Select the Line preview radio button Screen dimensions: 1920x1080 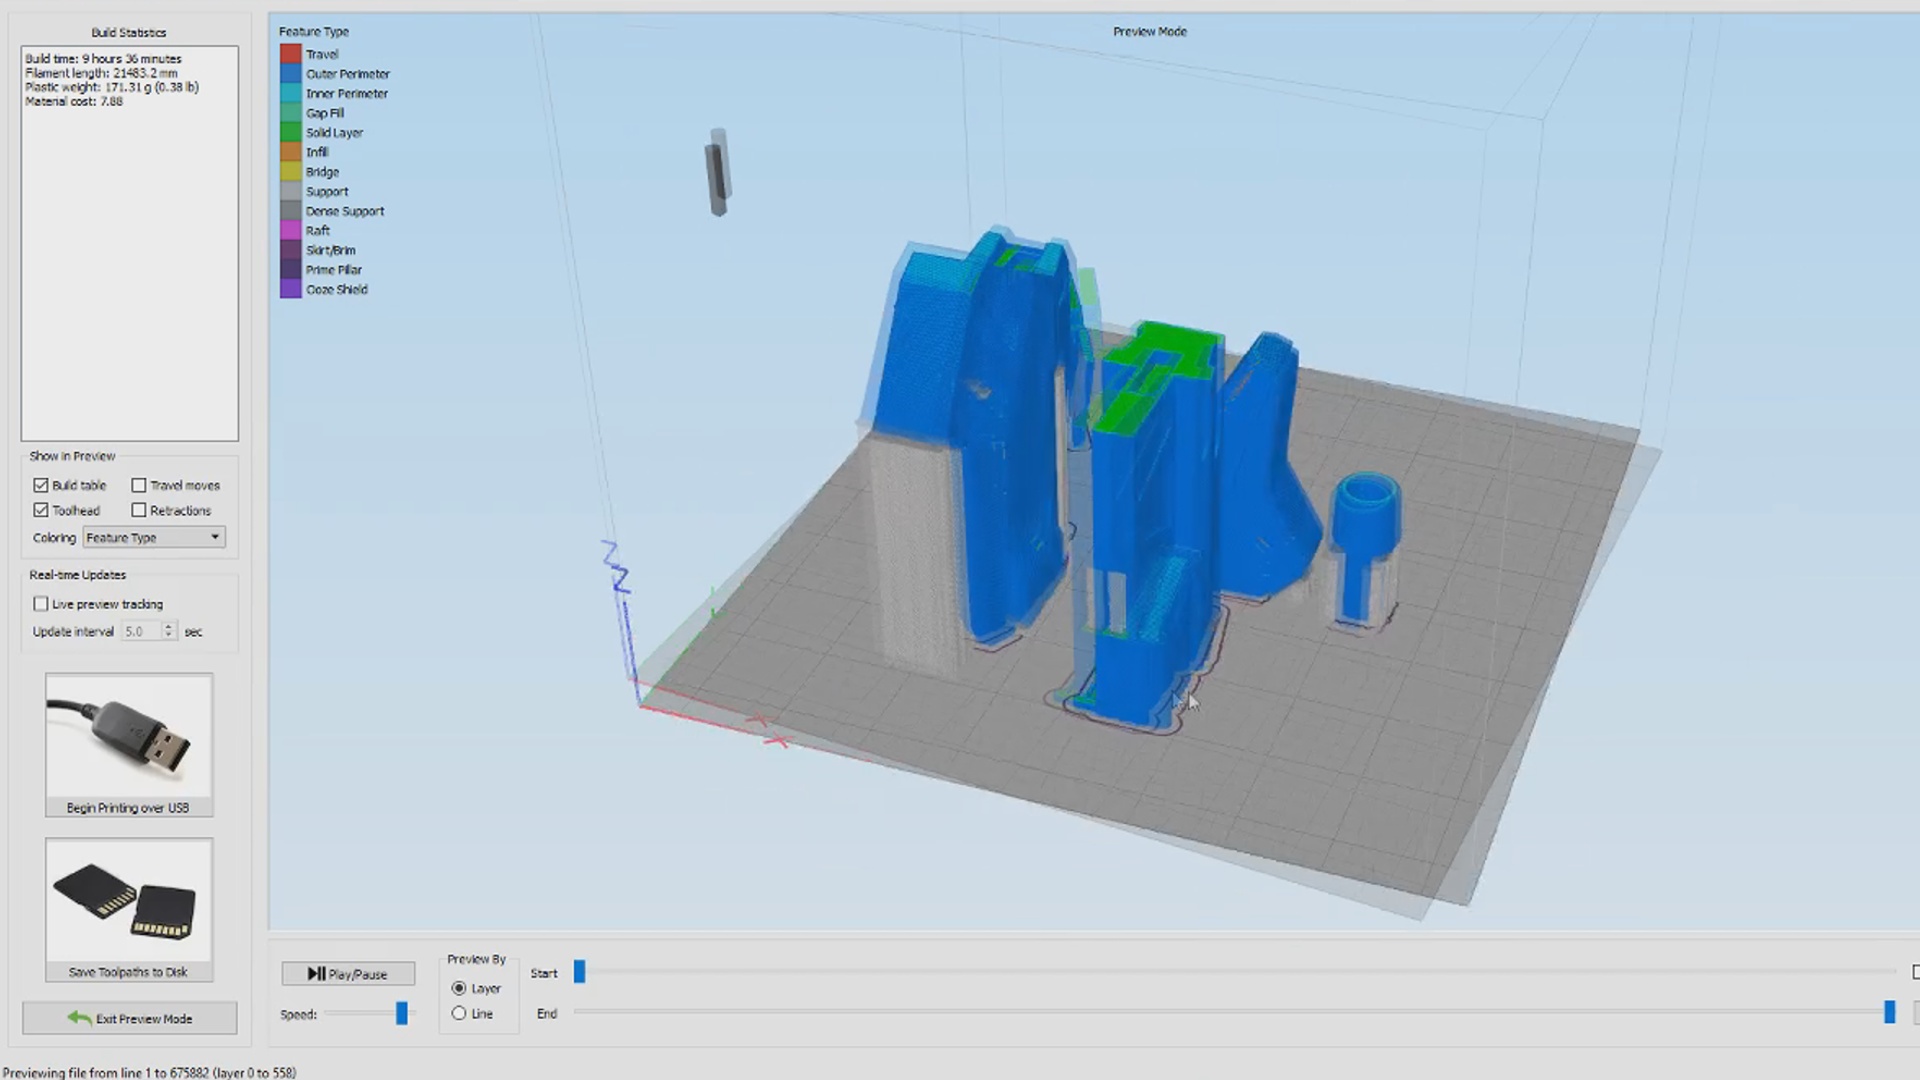[x=459, y=1013]
